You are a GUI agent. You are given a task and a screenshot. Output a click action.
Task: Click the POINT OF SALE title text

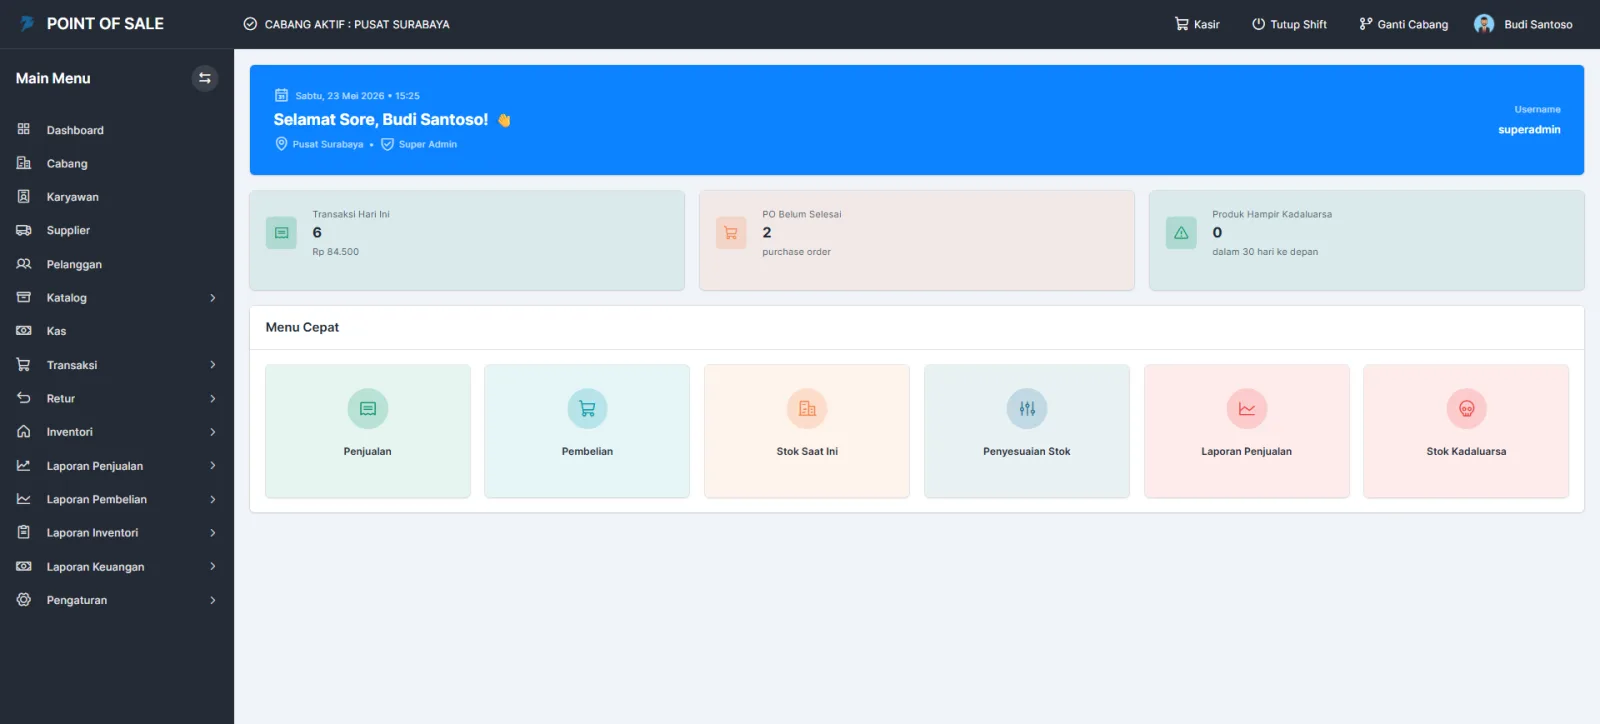coord(105,23)
